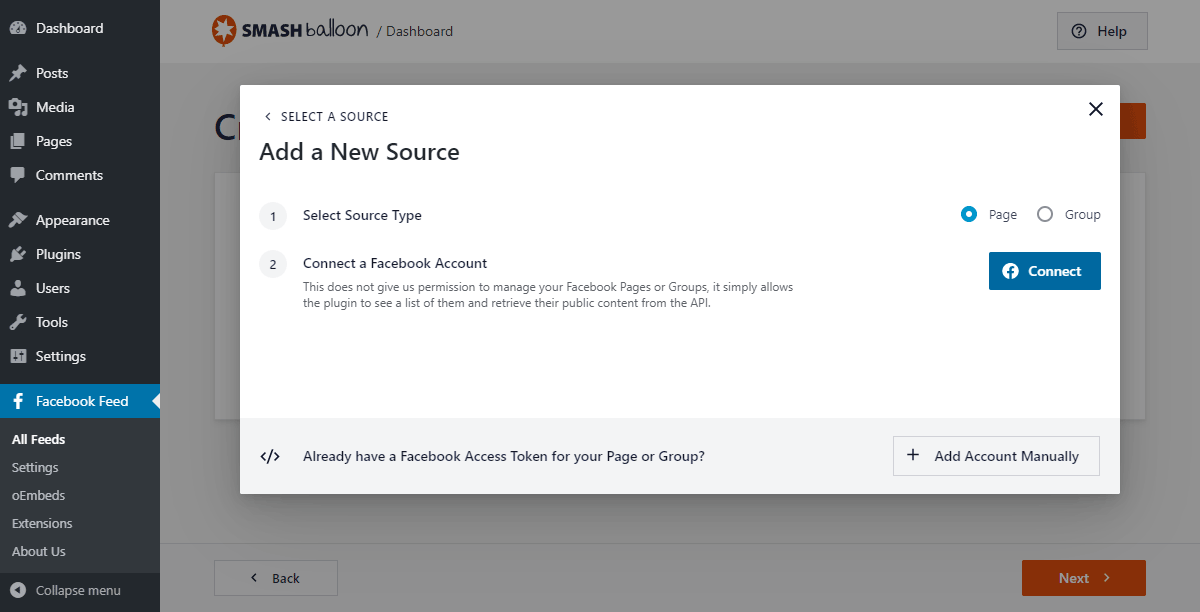Click the Dashboard speedometer icon in sidebar

18,28
